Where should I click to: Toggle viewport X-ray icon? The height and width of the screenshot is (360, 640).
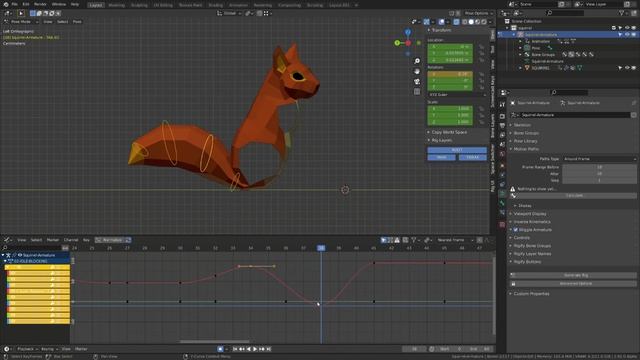(456, 22)
